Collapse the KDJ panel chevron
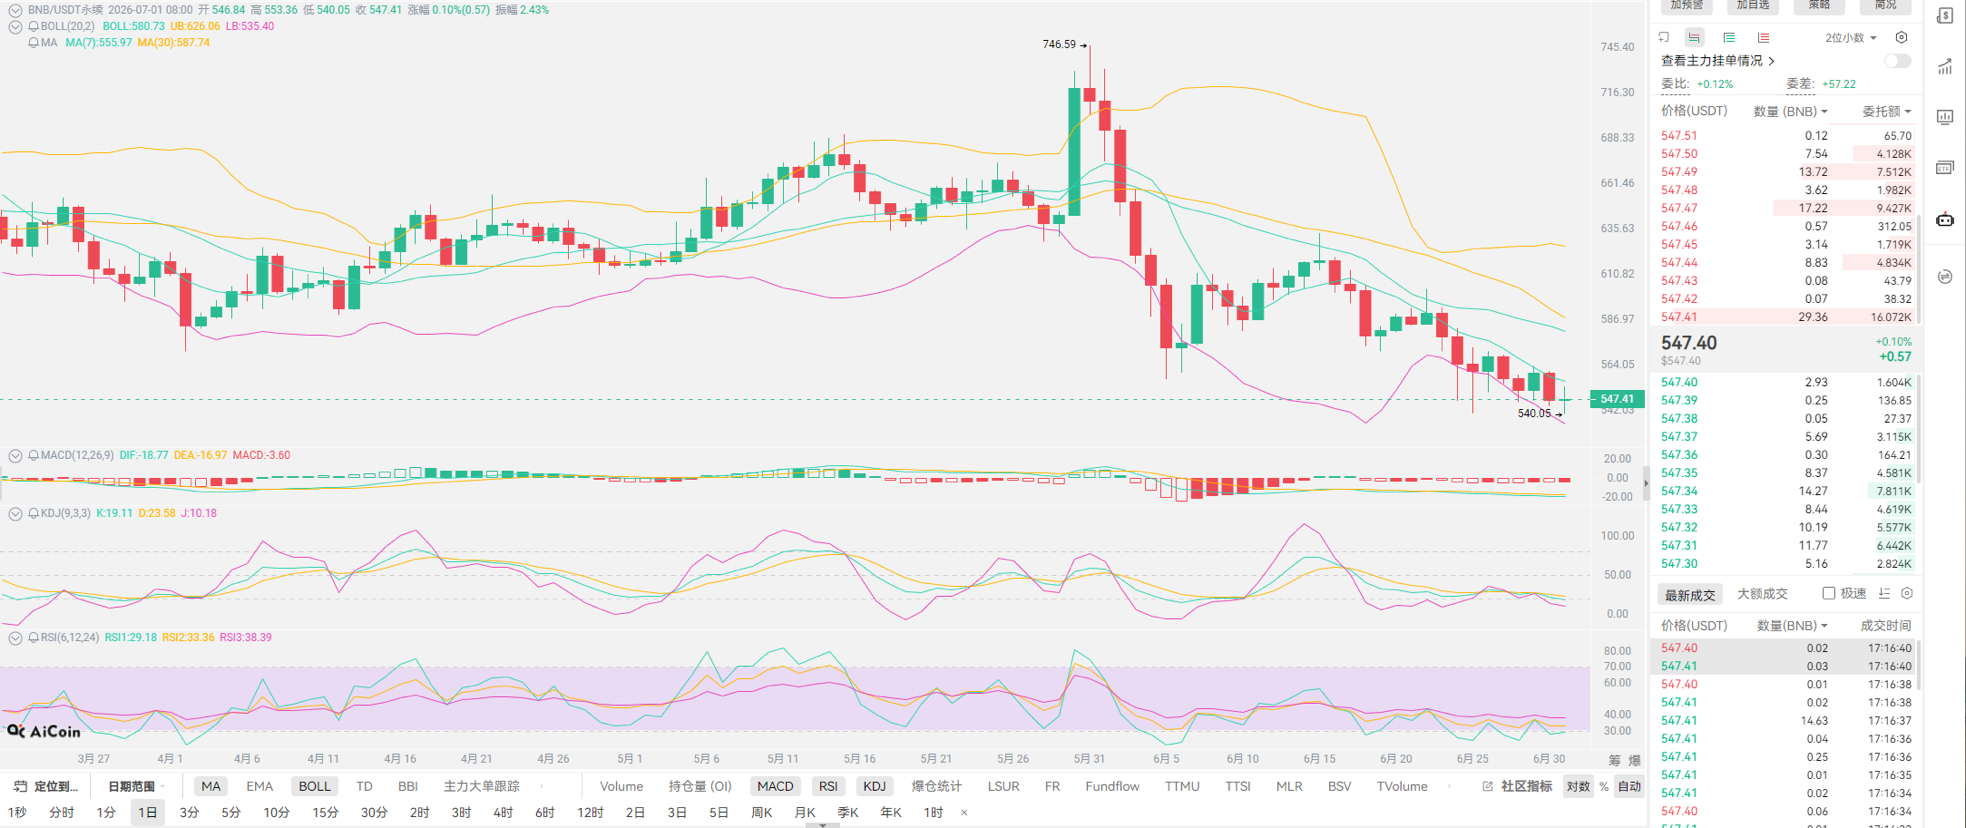Viewport: 1966px width, 828px height. (15, 513)
